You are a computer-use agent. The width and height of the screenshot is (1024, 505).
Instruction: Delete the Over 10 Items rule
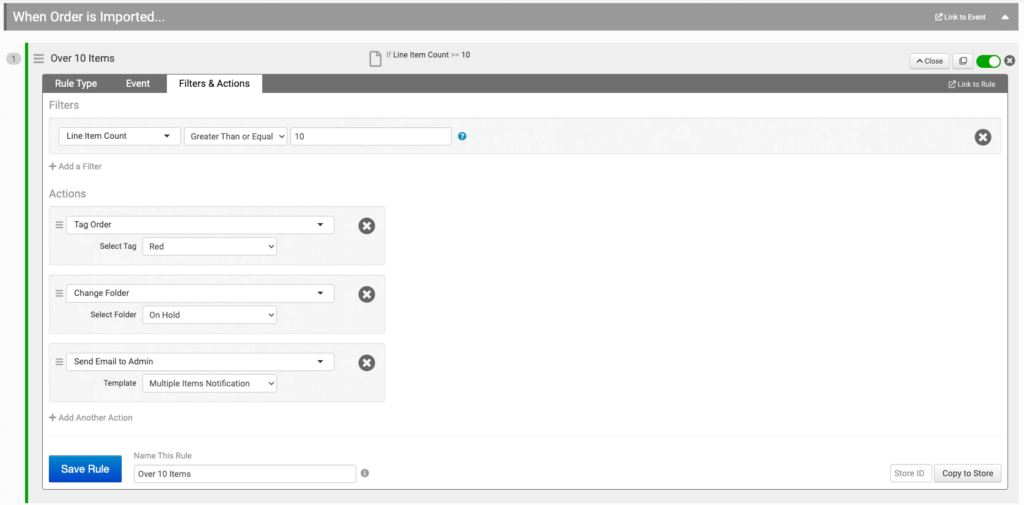[1009, 61]
